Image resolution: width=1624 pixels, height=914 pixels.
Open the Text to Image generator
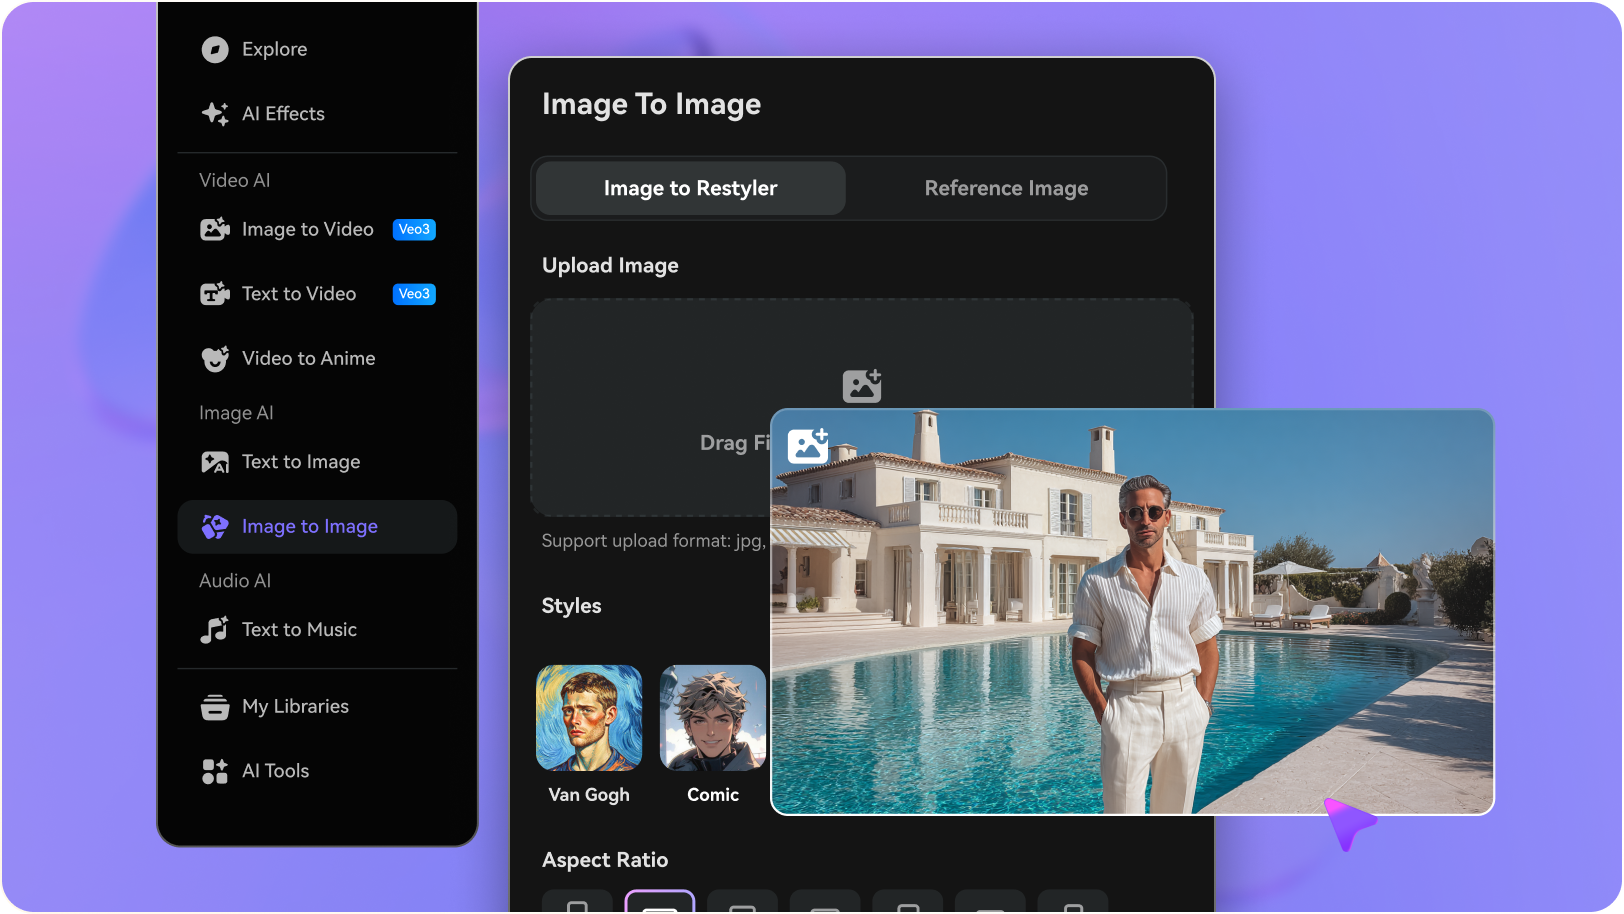pos(299,462)
